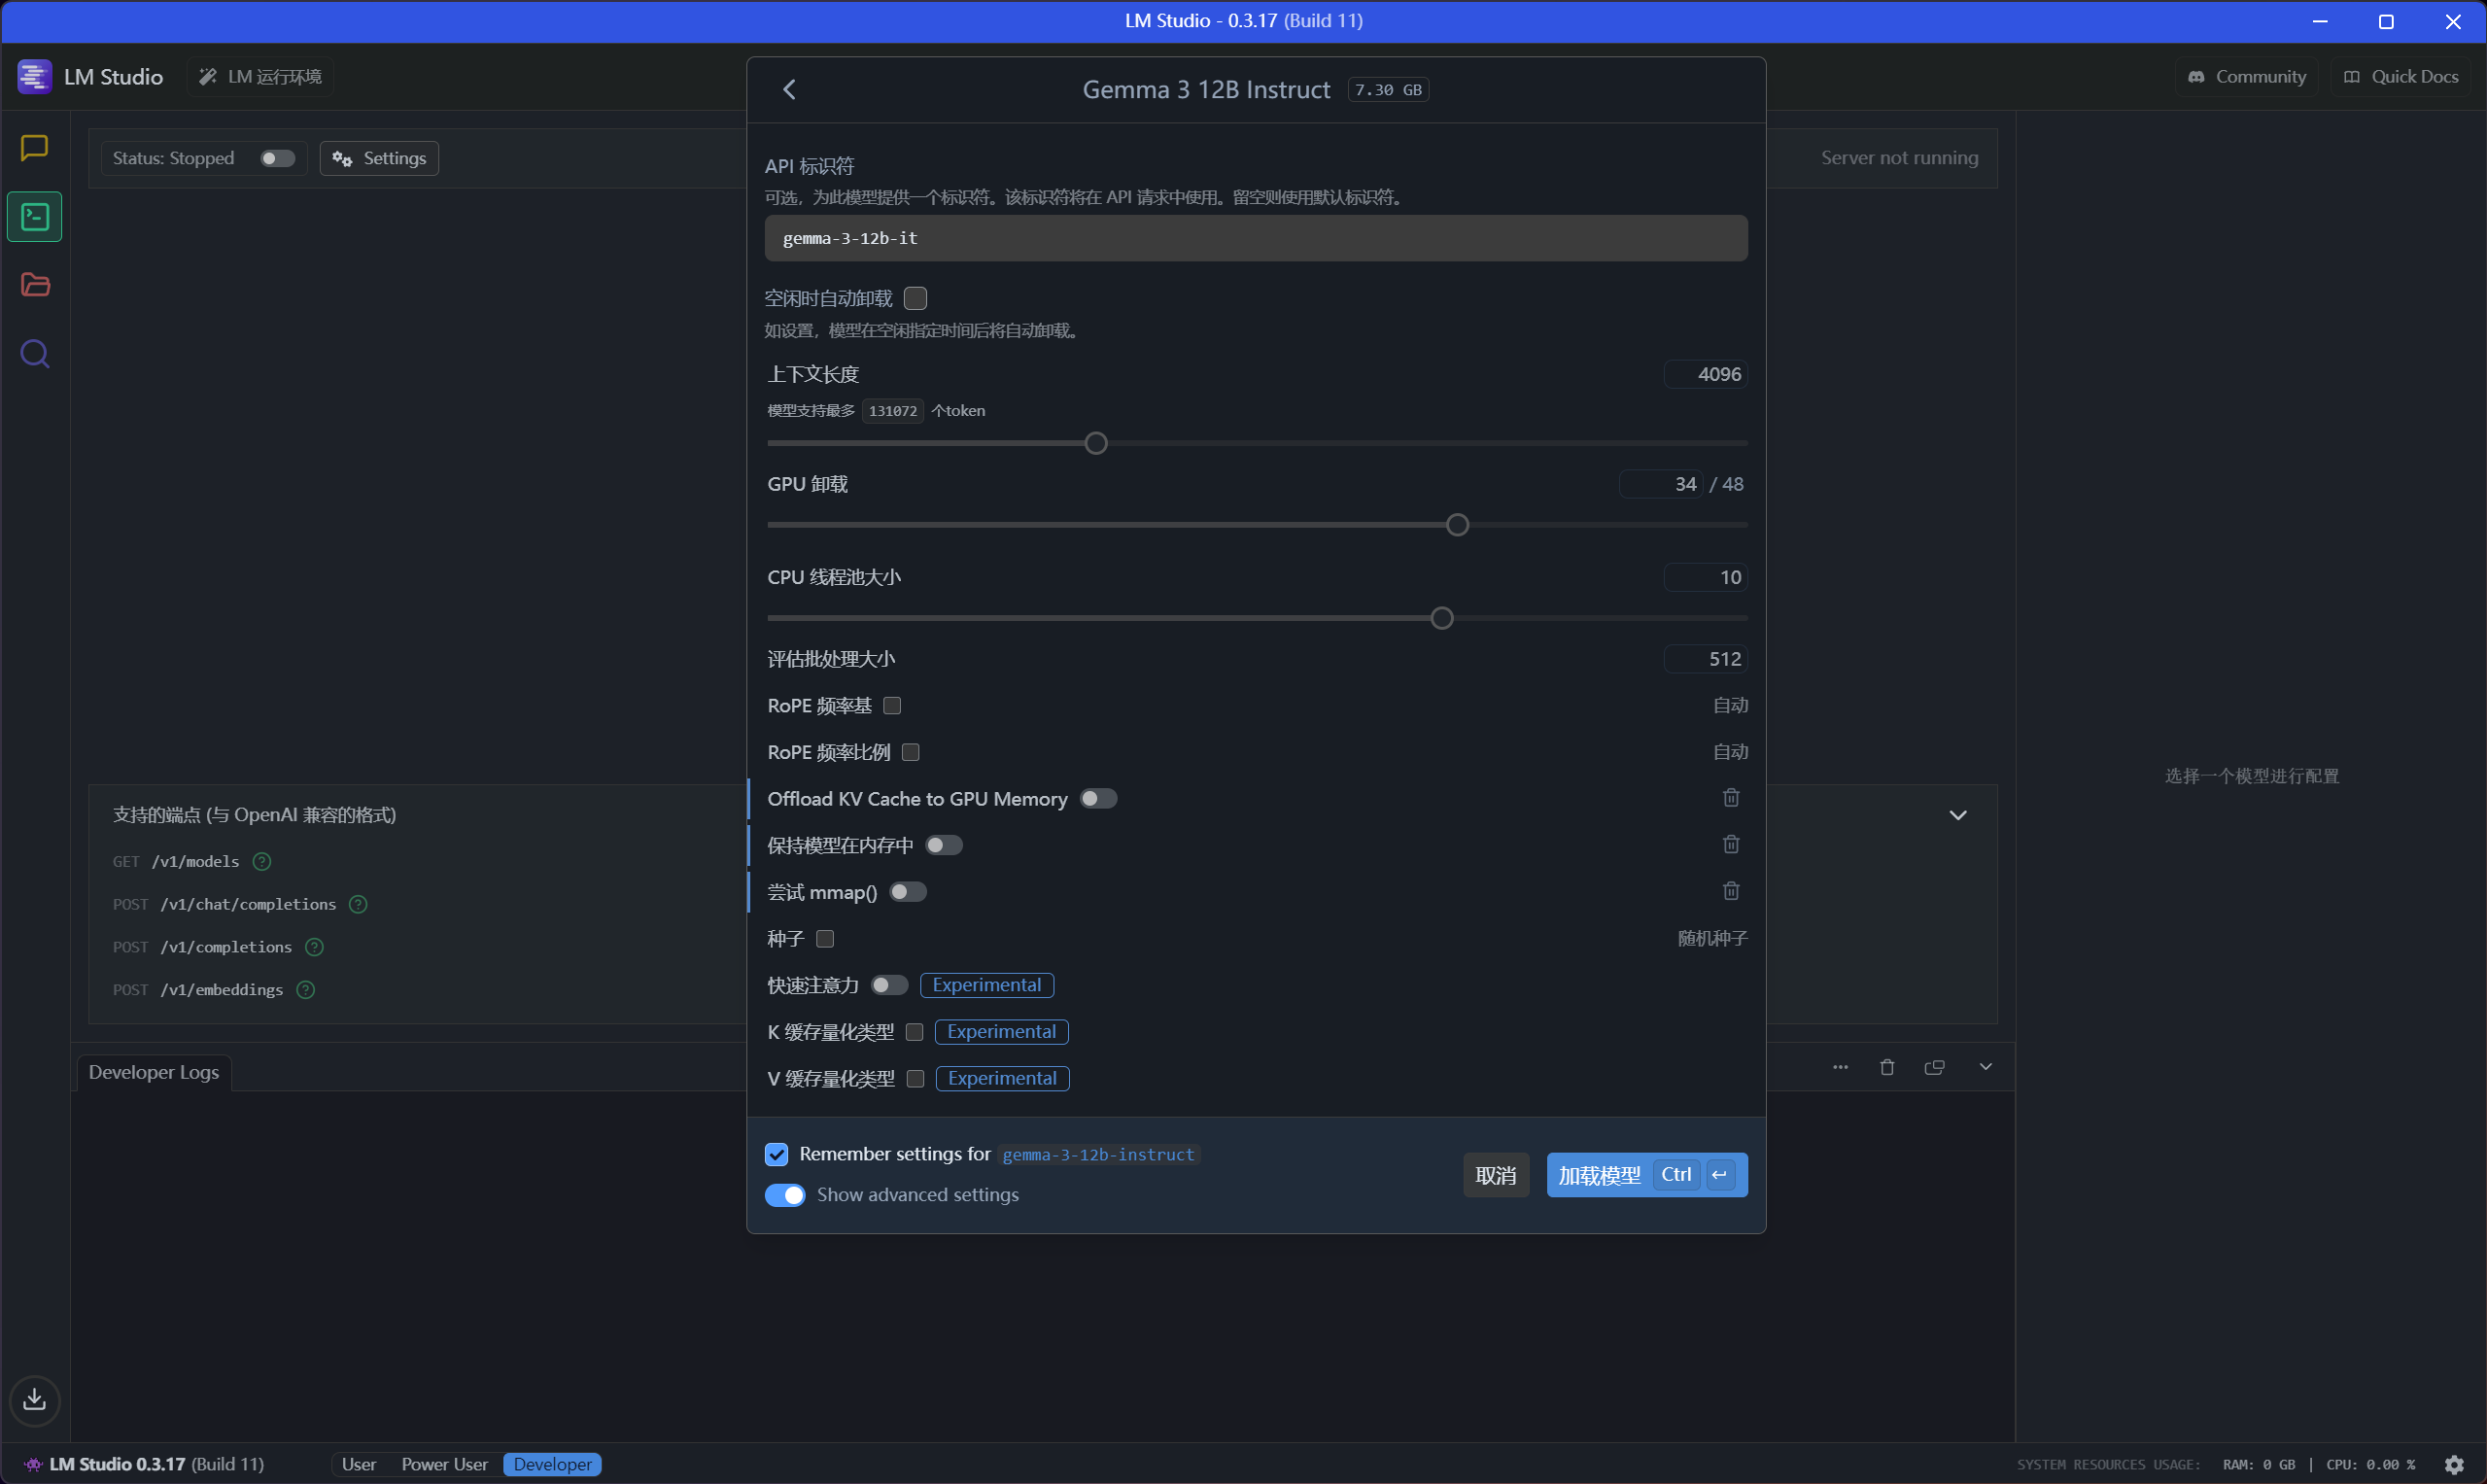Screen dimensions: 2487x1484
Task: Click the gemma-3-12b-instruct model tag
Action: click(x=1098, y=1155)
